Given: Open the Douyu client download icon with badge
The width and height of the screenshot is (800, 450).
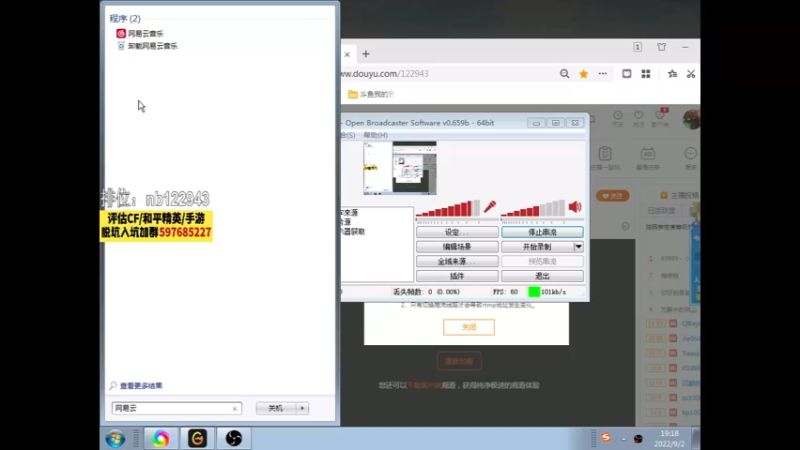Looking at the screenshot, I should tap(660, 118).
